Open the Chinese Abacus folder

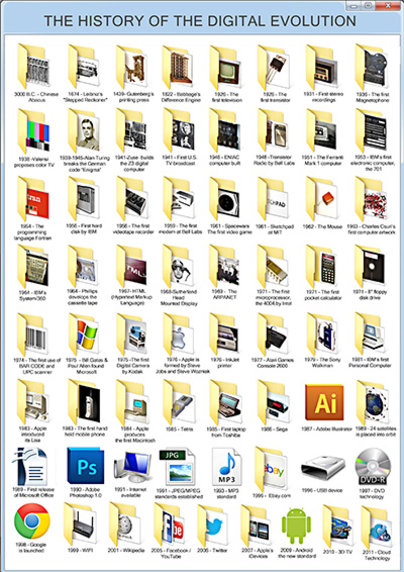(34, 67)
